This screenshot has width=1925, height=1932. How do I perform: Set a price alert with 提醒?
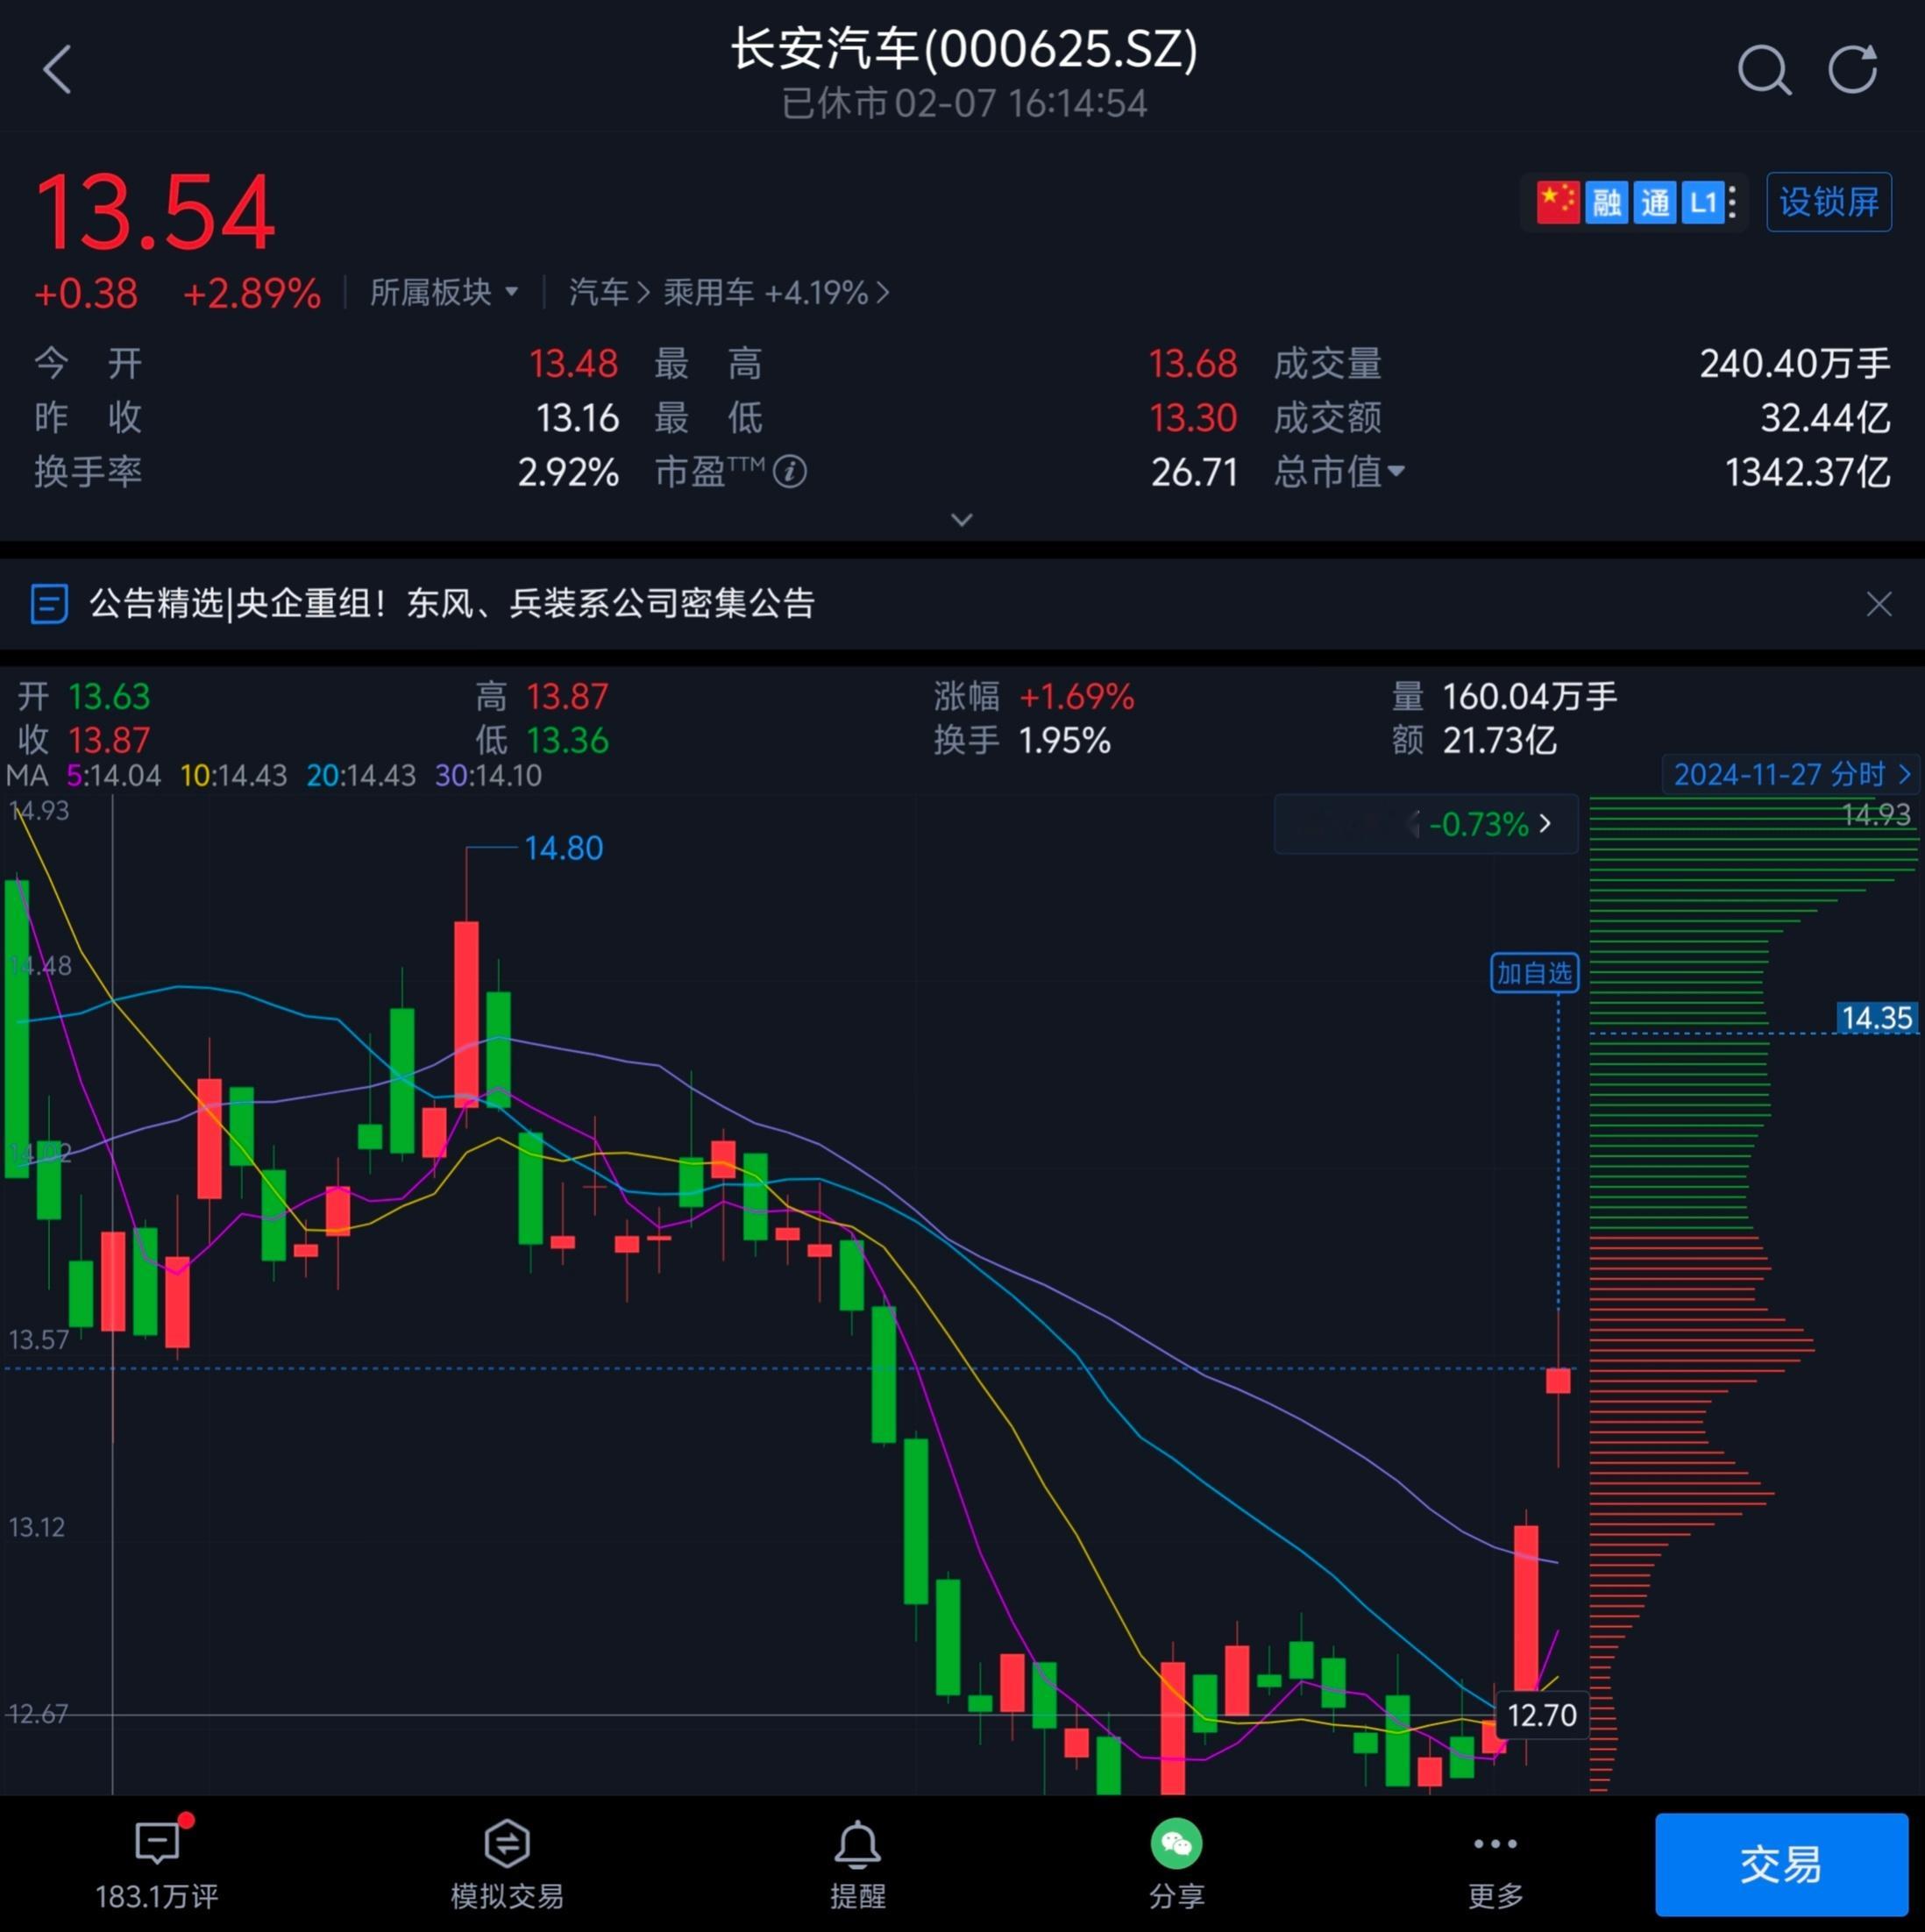[858, 1862]
